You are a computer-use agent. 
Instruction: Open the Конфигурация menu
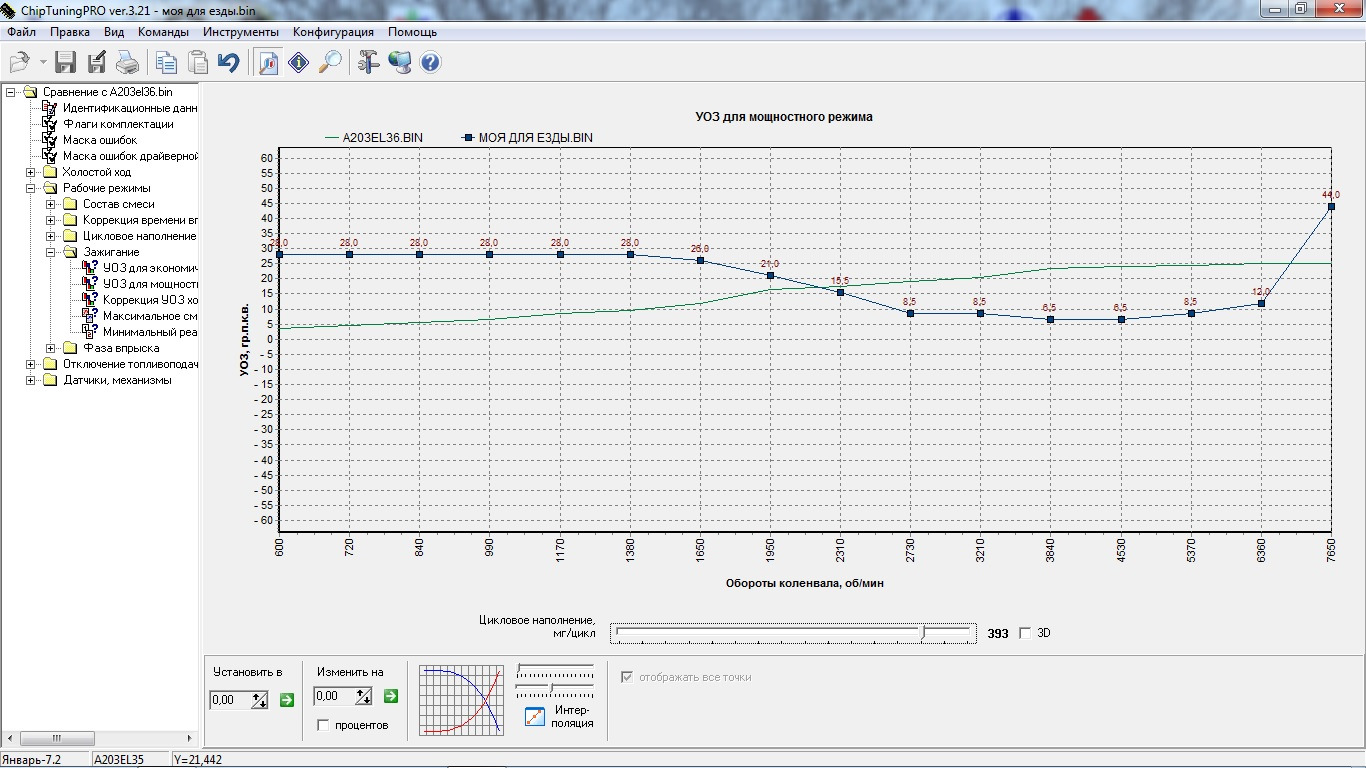[333, 32]
